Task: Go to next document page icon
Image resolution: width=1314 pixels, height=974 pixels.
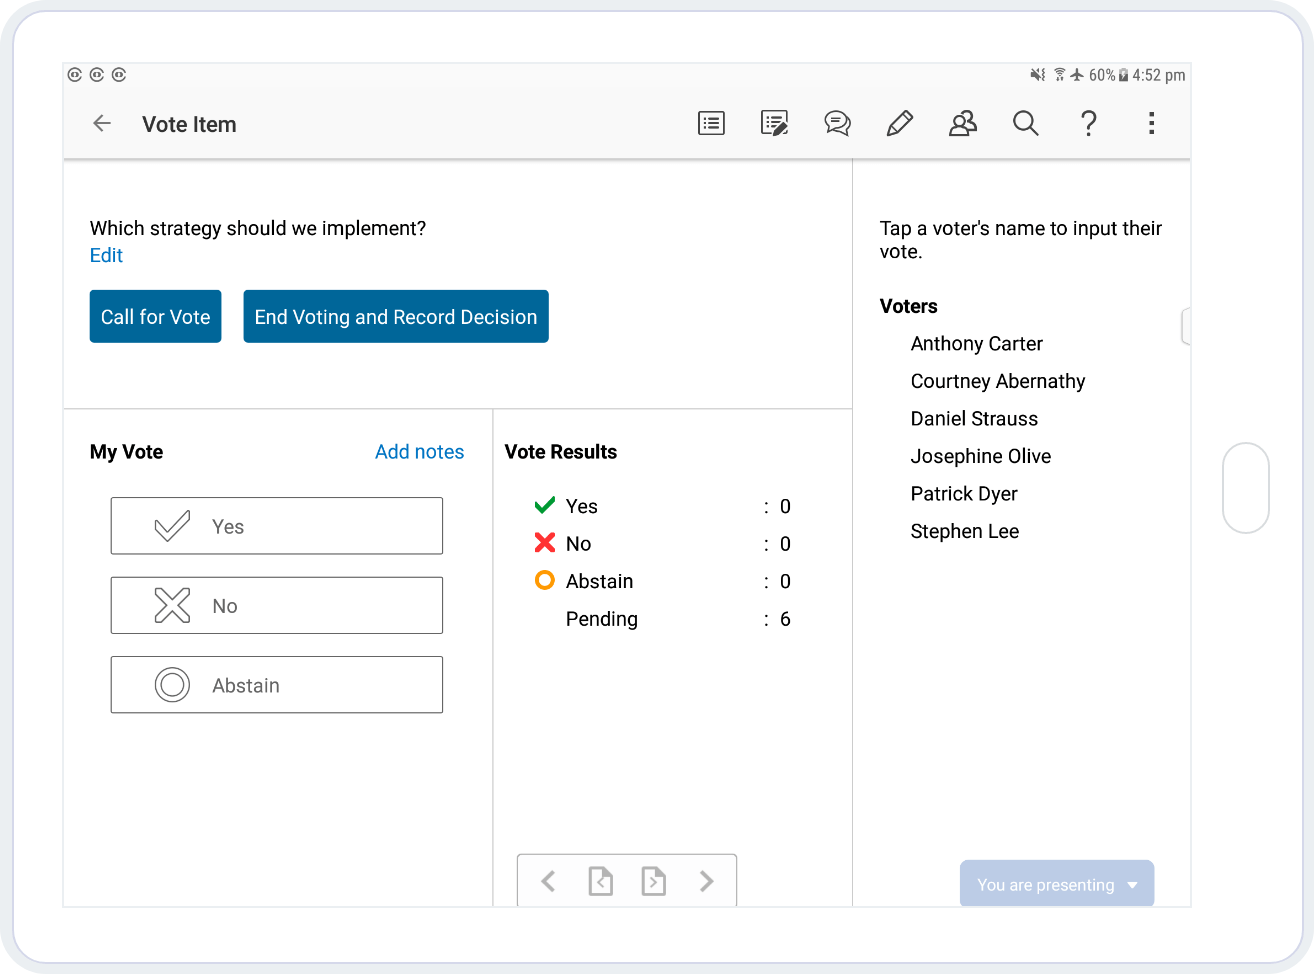Action: click(653, 881)
